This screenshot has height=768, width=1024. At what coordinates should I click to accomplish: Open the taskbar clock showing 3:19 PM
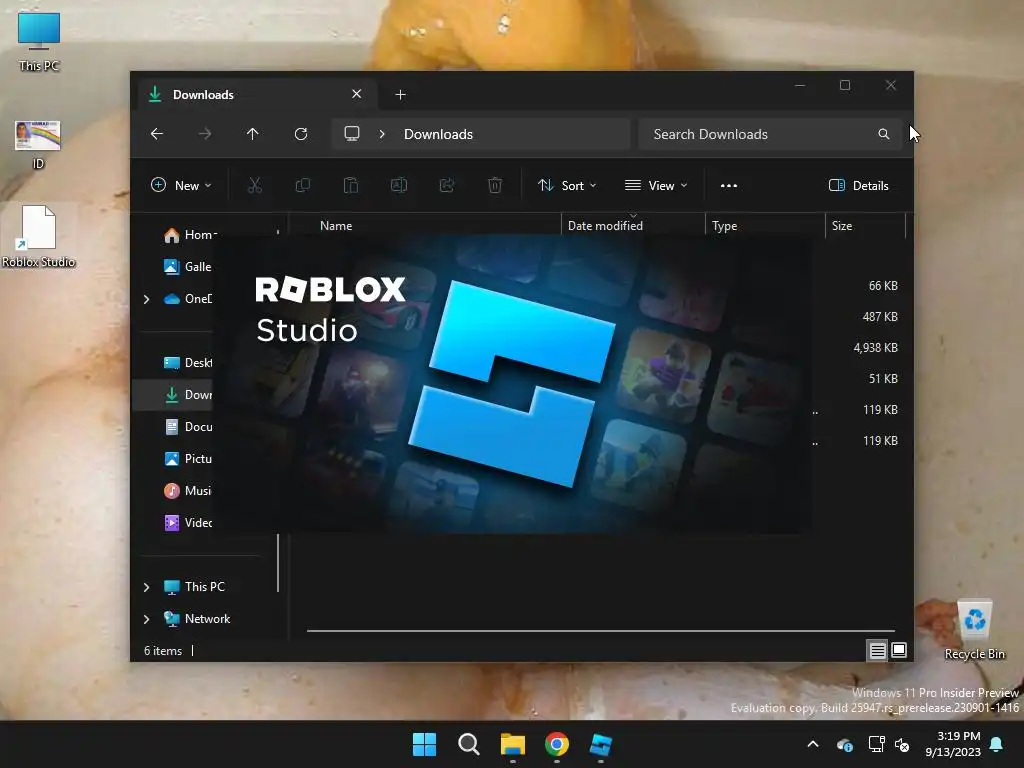click(953, 744)
